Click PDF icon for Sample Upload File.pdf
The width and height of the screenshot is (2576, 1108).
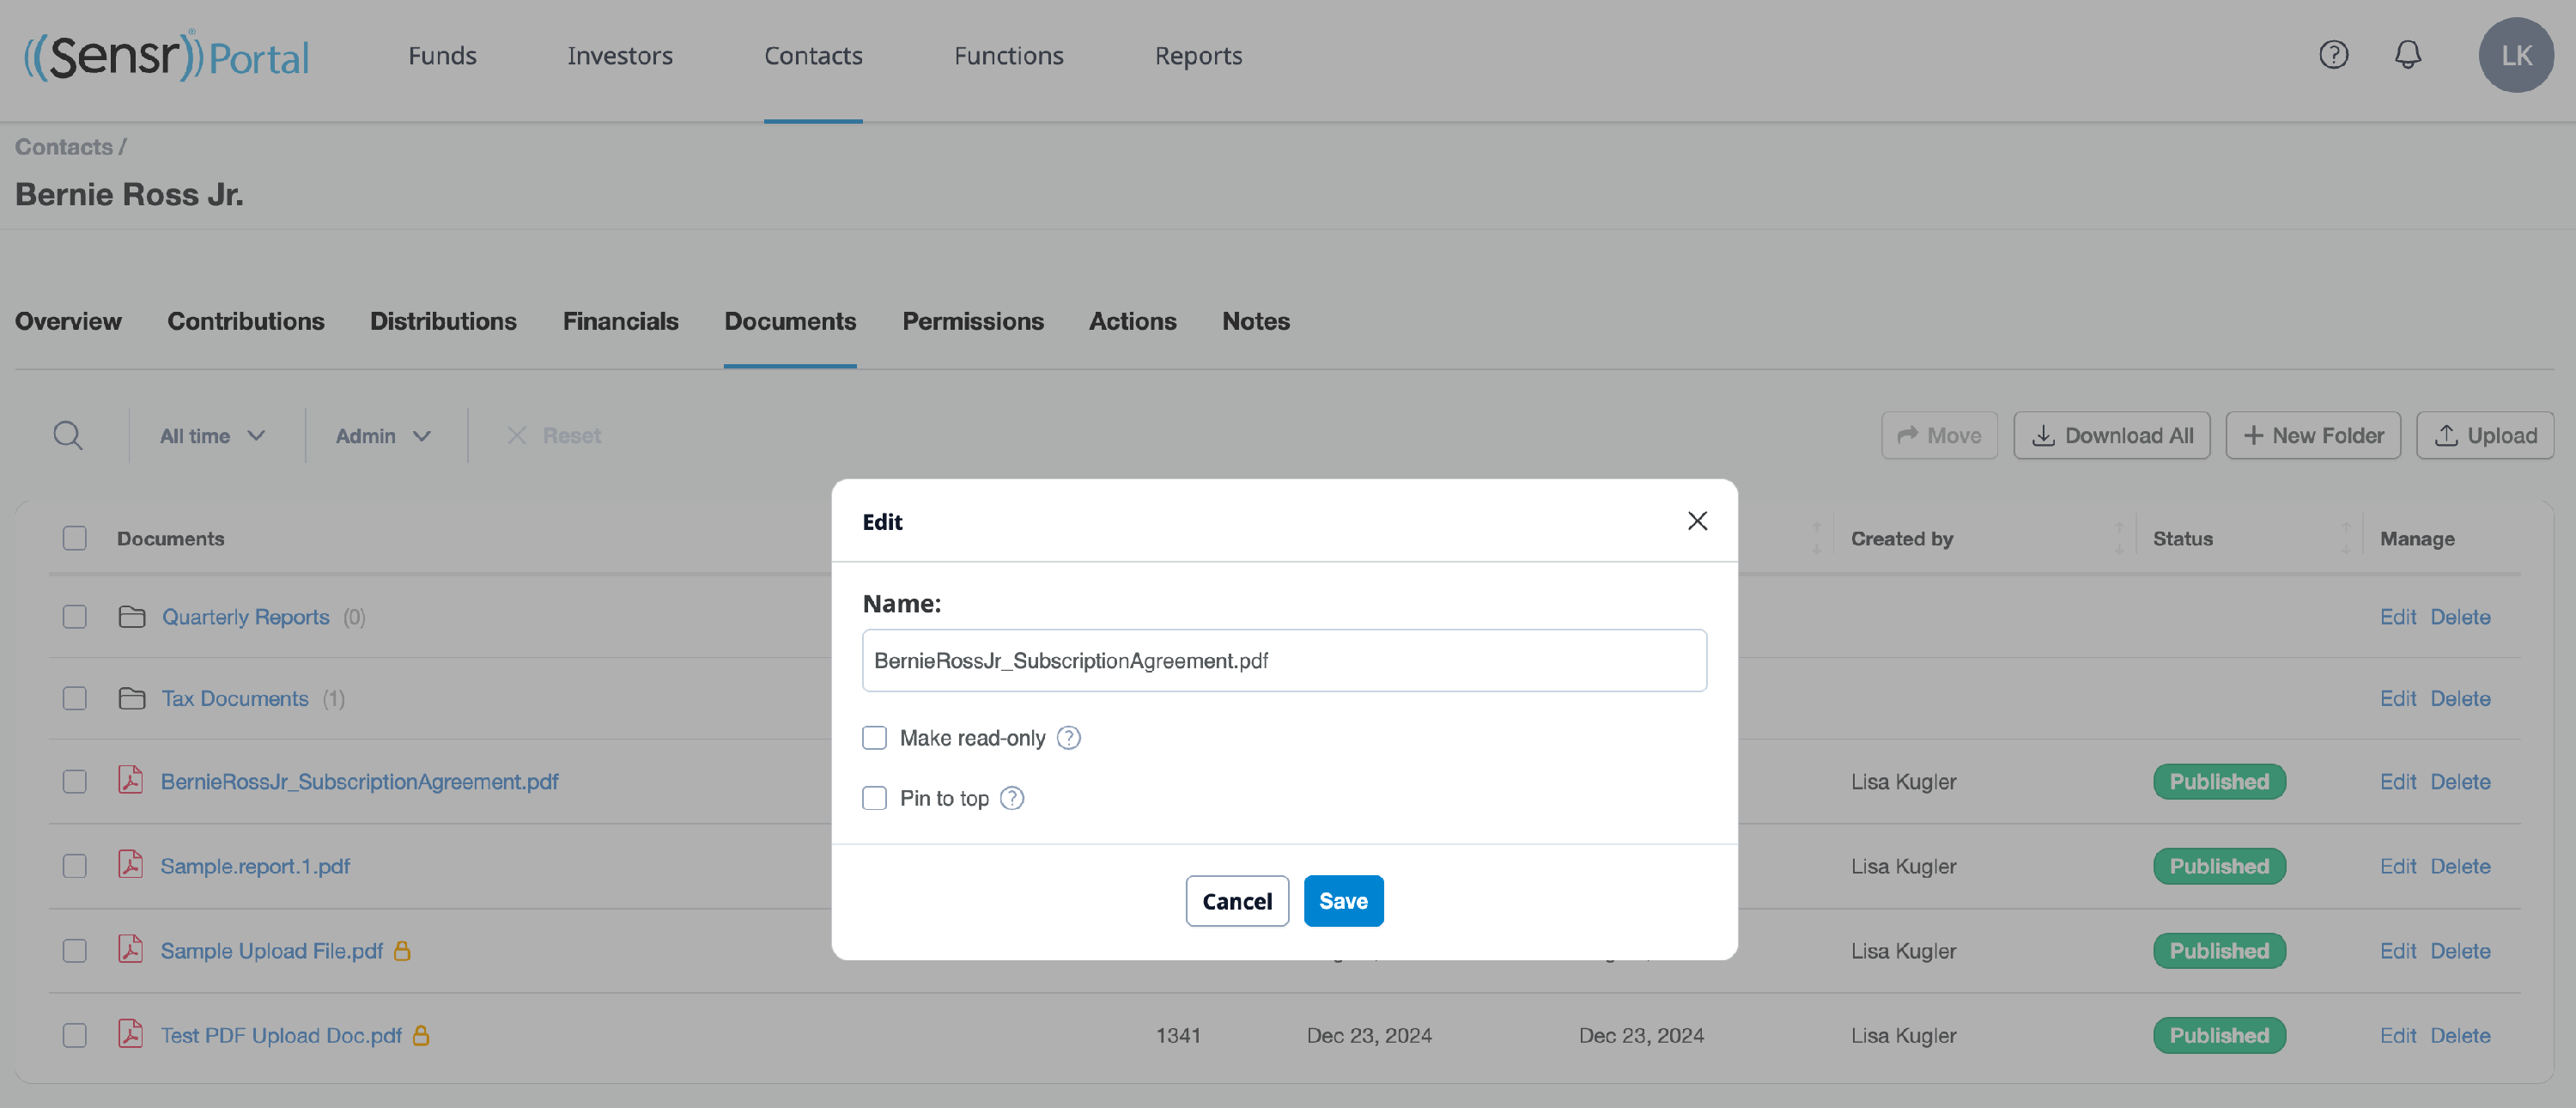(x=130, y=949)
